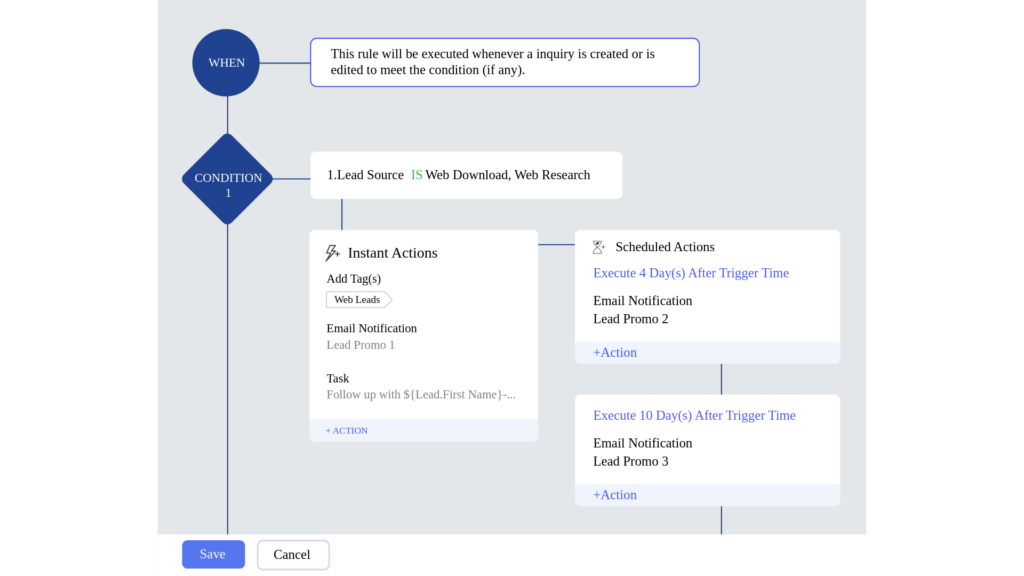Open Execute 4 Day(s) After Trigger Time
Viewport: 1024px width, 576px height.
[x=691, y=272]
